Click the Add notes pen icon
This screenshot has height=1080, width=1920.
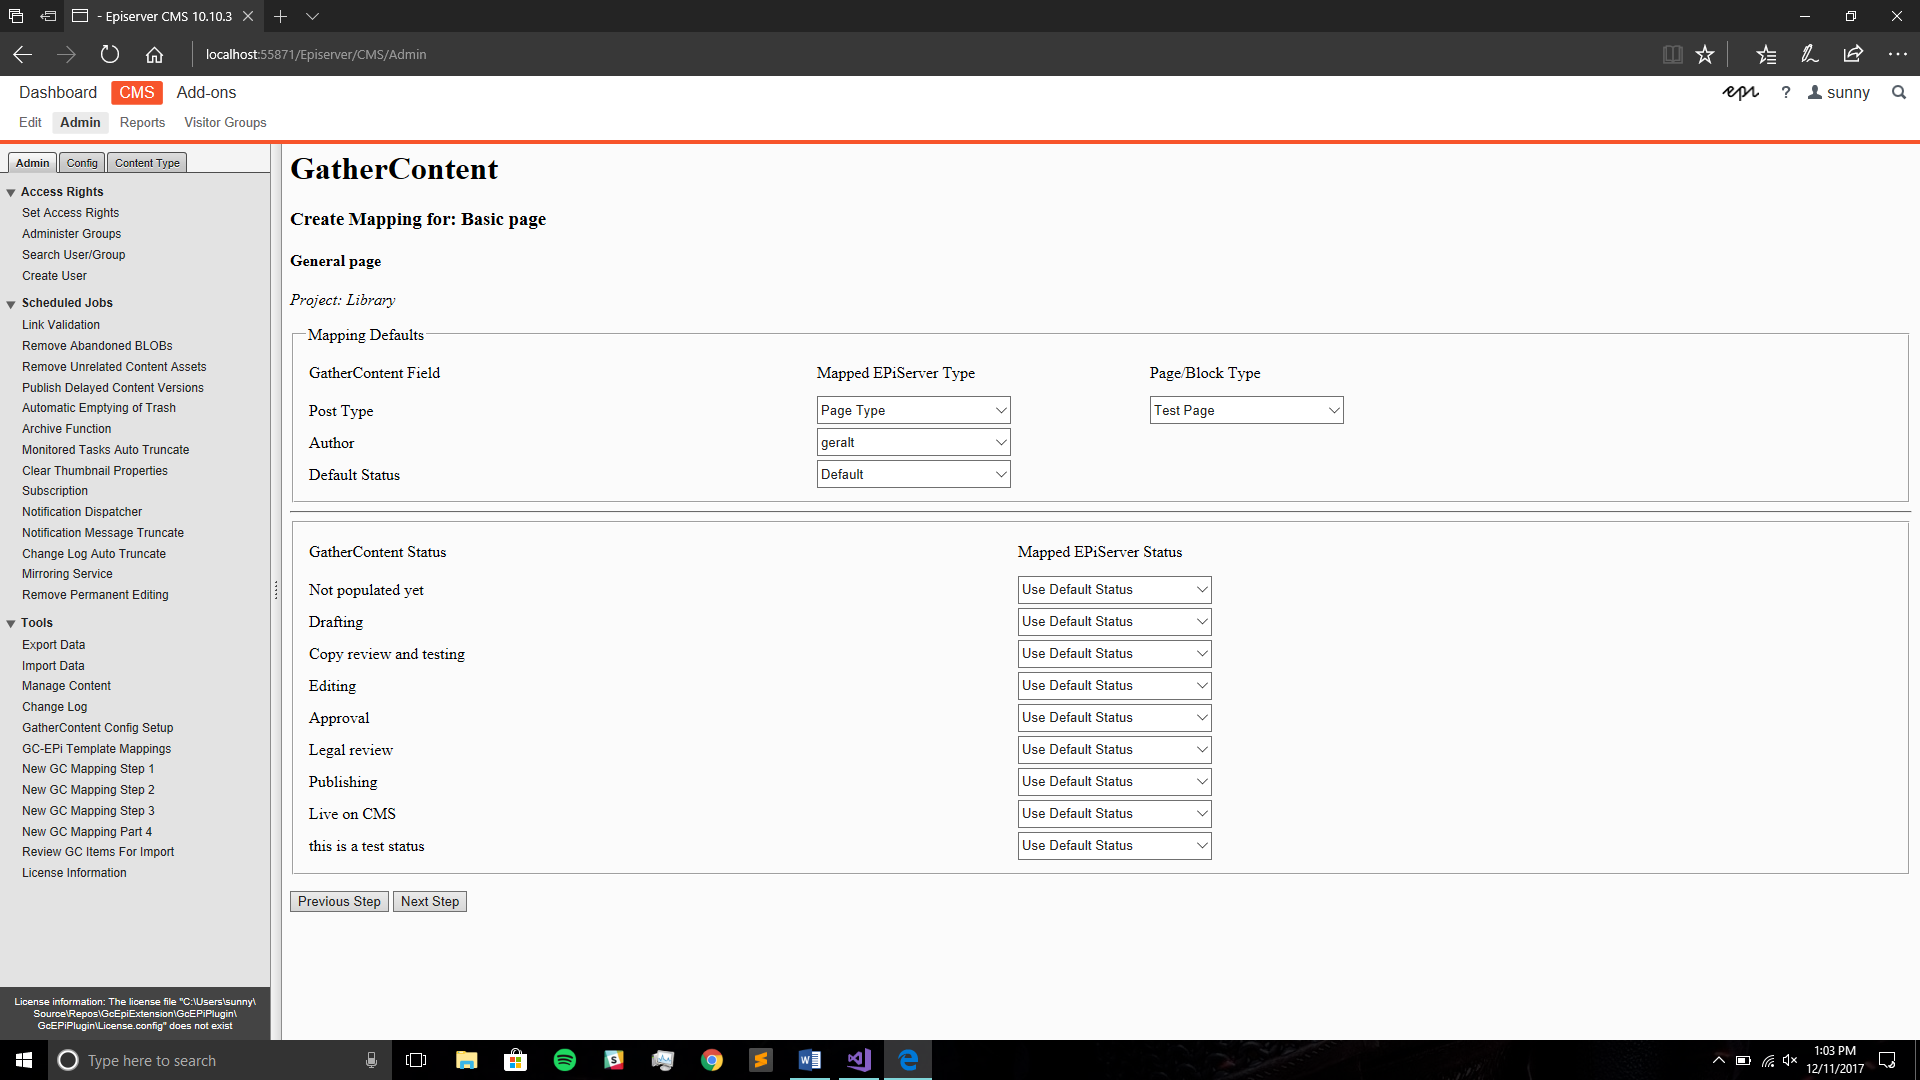1810,54
